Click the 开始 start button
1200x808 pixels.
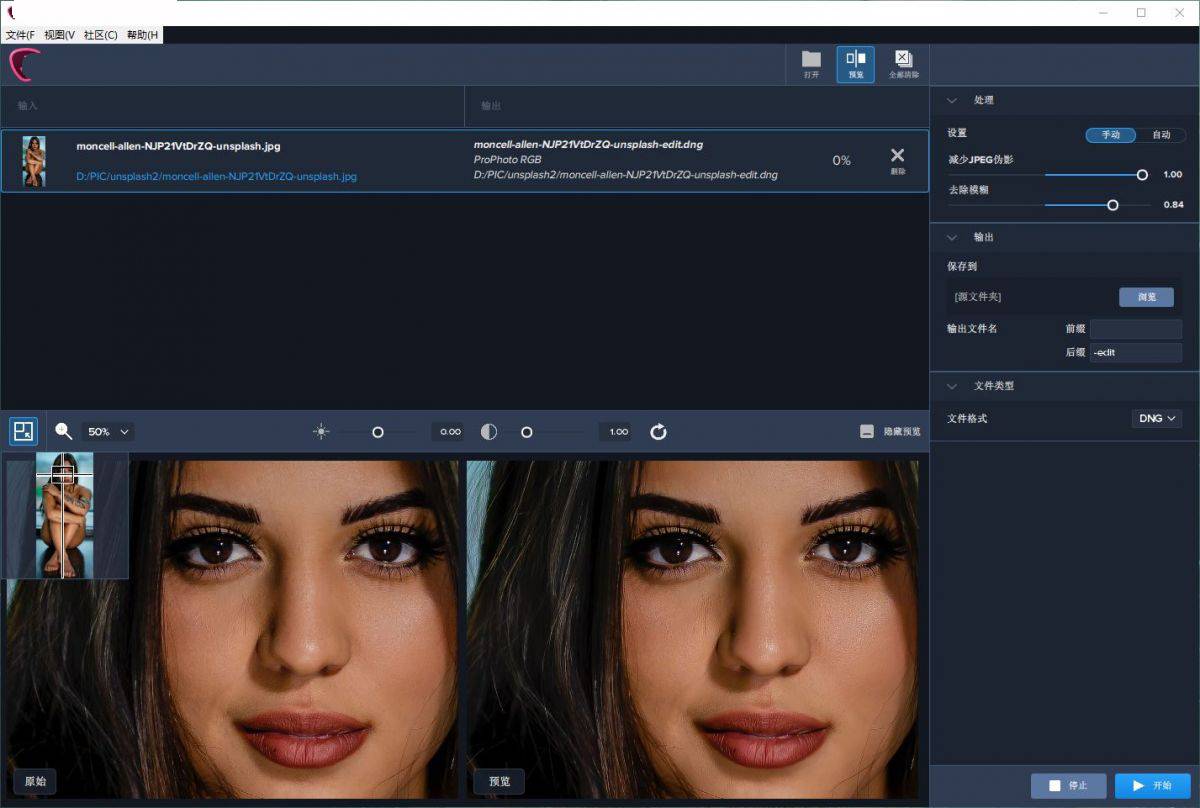(x=1153, y=786)
